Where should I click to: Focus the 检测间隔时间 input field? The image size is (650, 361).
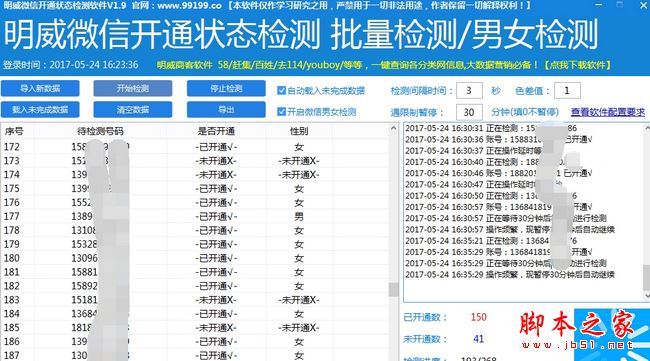(469, 90)
